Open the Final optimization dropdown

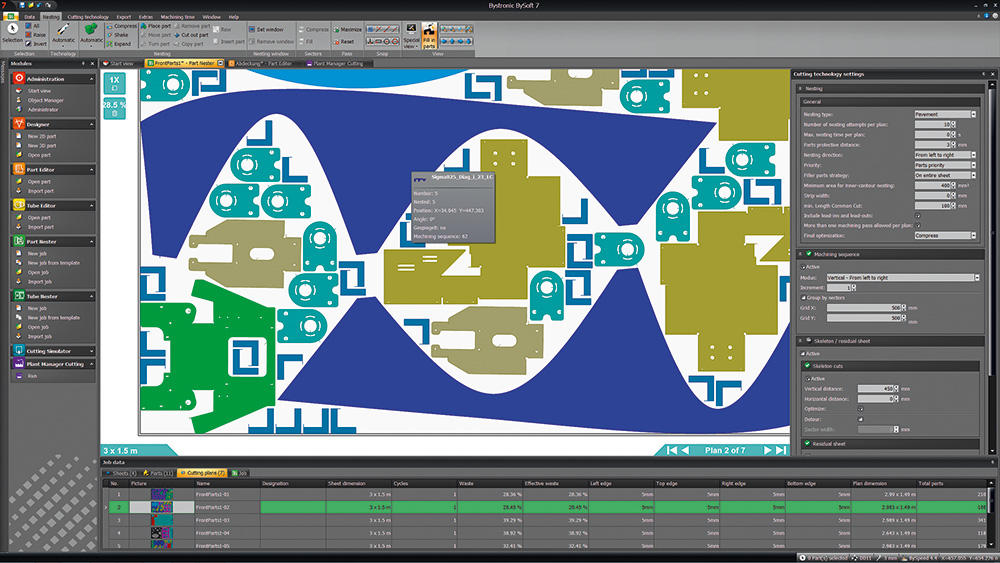945,235
